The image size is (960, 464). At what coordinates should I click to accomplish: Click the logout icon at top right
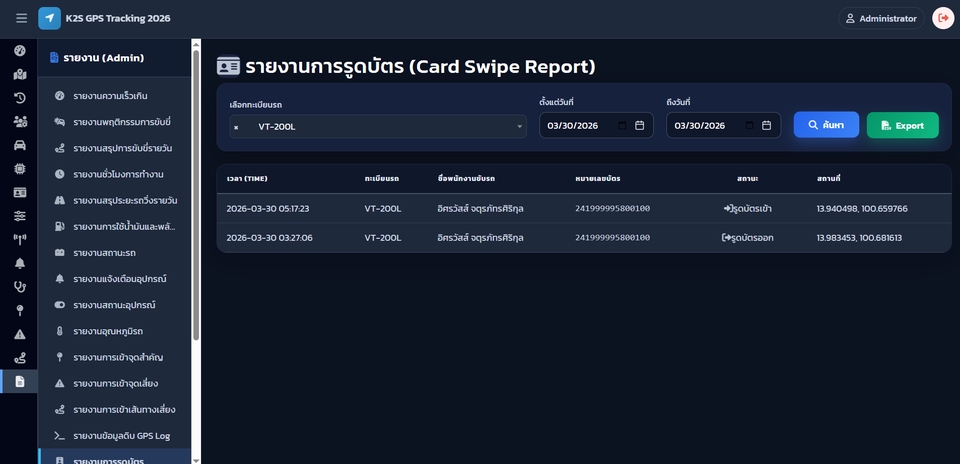point(942,18)
